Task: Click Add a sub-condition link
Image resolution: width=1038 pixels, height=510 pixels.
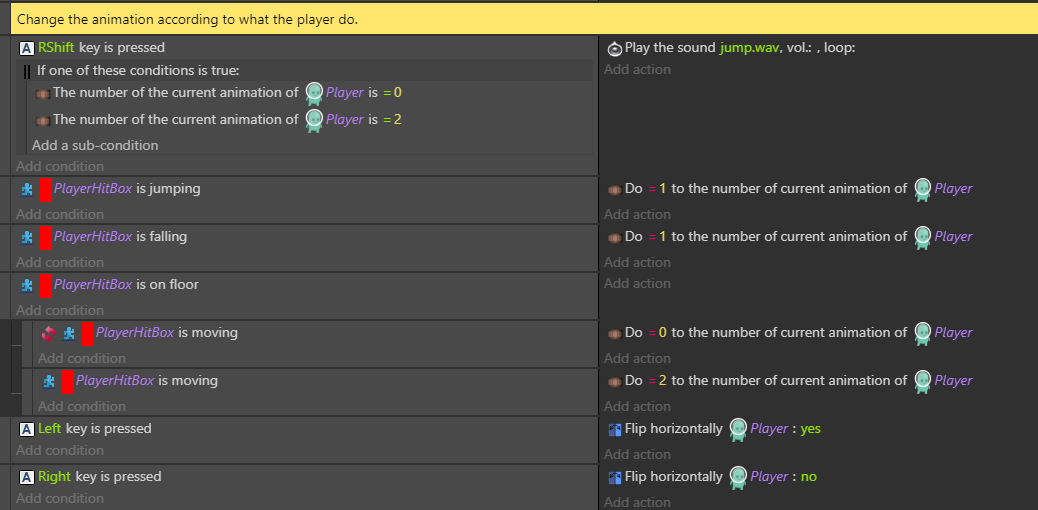Action: [95, 145]
